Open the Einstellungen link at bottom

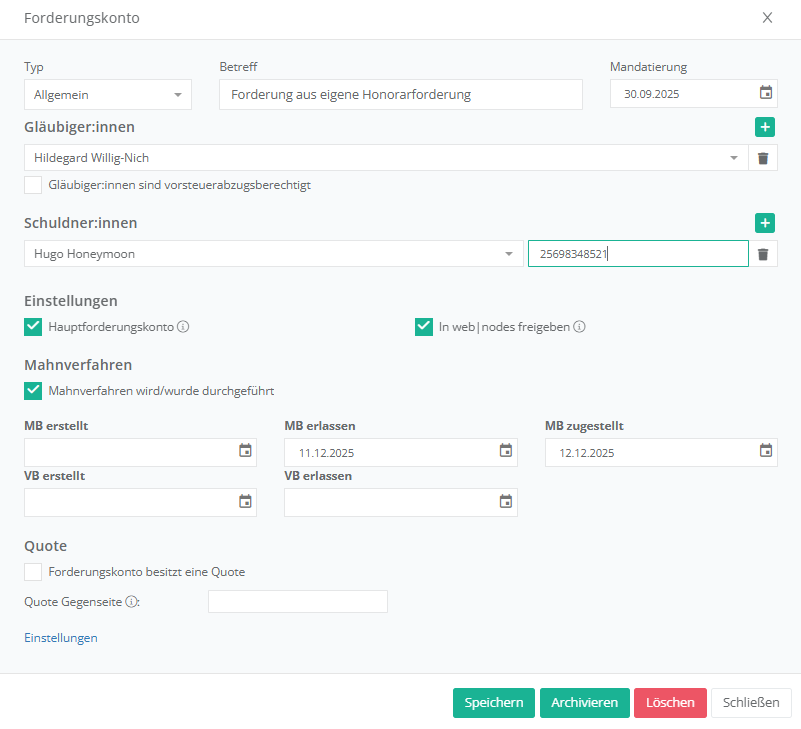click(61, 638)
